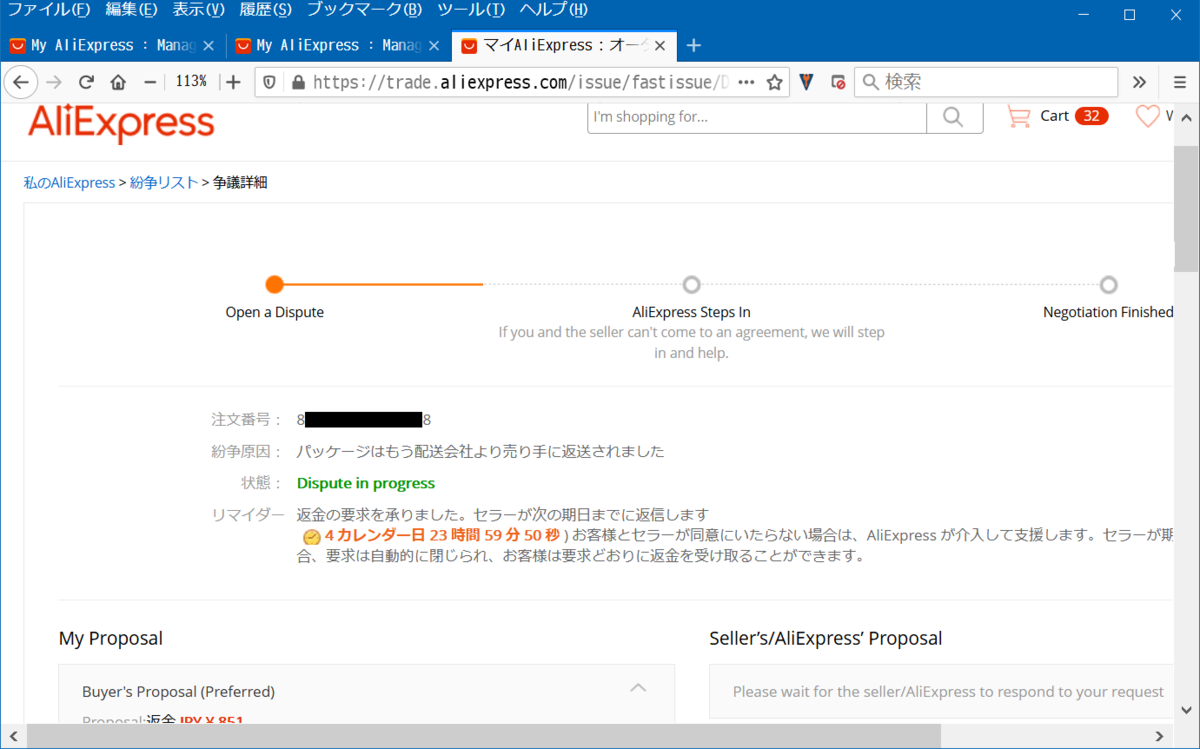Viewport: 1200px width, 749px height.
Task: Click the Seller's/AliExpress' Proposal heading
Action: (826, 638)
